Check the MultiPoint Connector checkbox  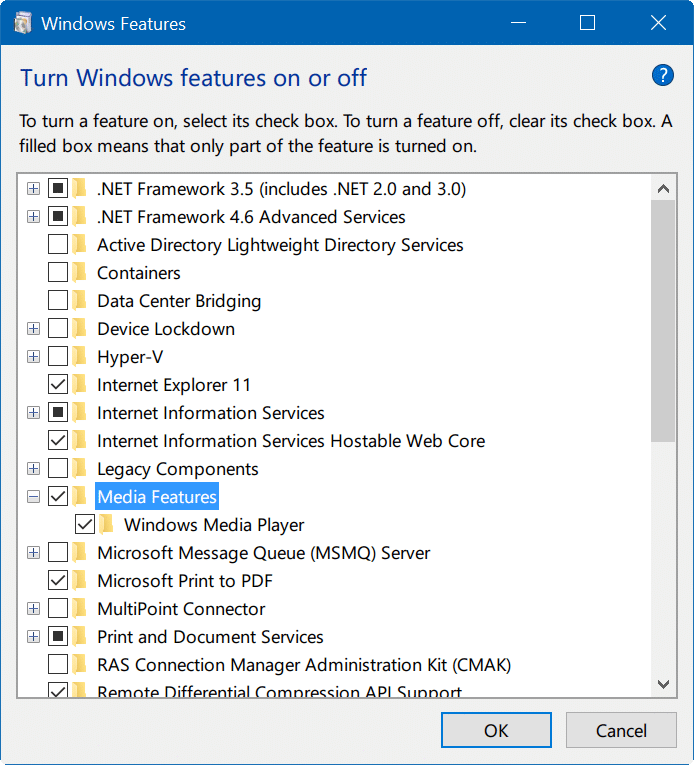(58, 609)
